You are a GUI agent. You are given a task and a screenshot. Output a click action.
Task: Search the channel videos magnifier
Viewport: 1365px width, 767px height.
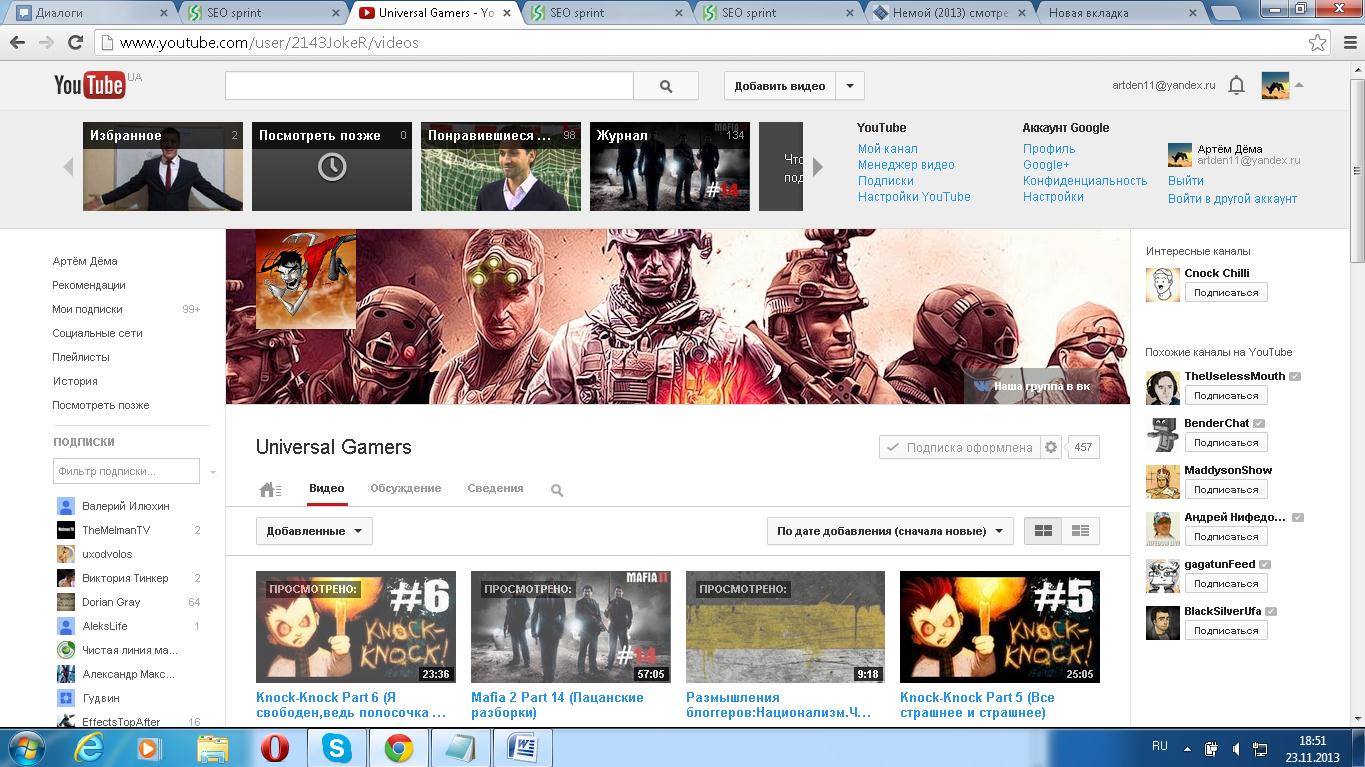pos(557,490)
